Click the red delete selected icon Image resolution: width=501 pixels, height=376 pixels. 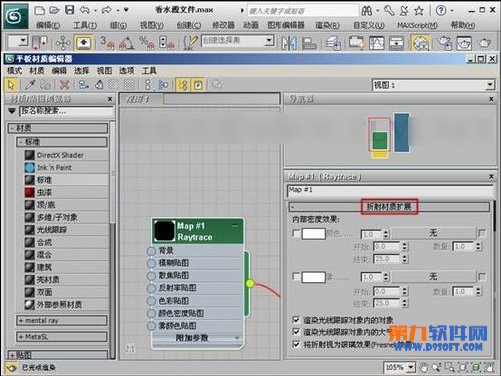(x=64, y=85)
